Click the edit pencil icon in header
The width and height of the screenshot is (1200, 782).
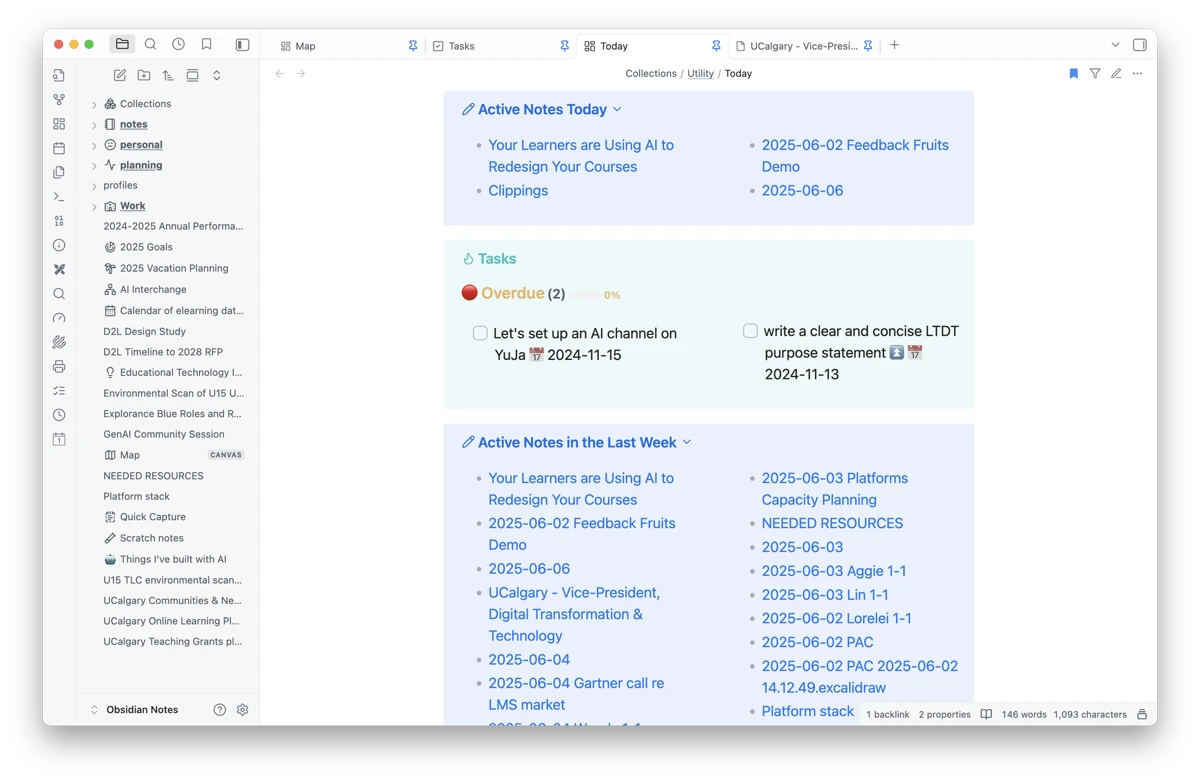pos(1116,74)
